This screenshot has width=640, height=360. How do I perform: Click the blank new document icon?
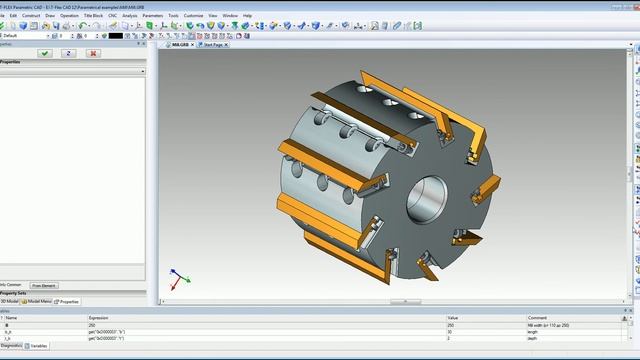[x=13, y=26]
